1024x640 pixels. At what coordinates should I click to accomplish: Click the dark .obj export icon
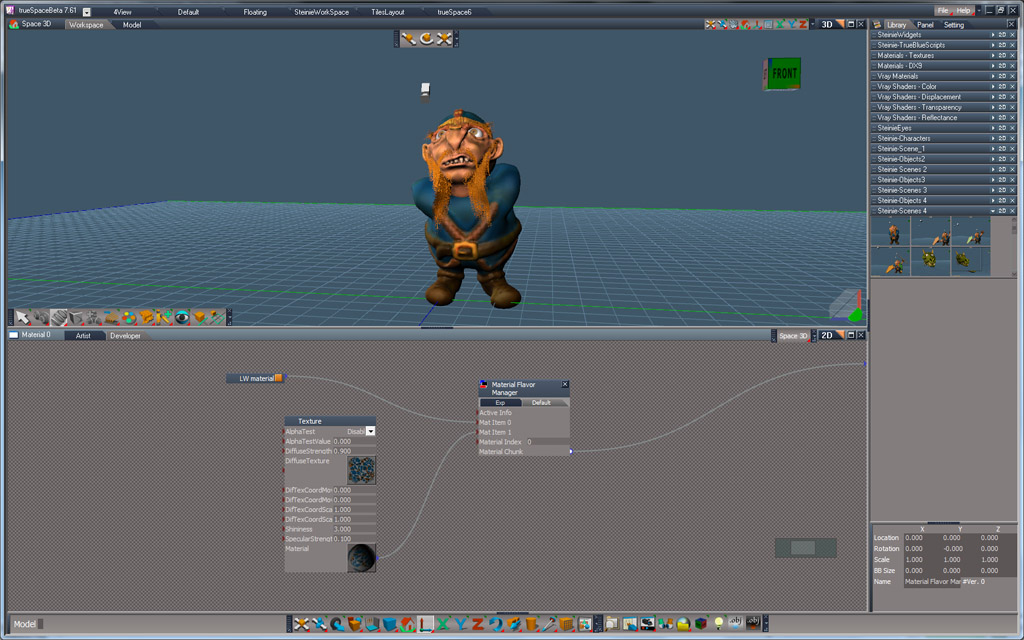pos(753,624)
